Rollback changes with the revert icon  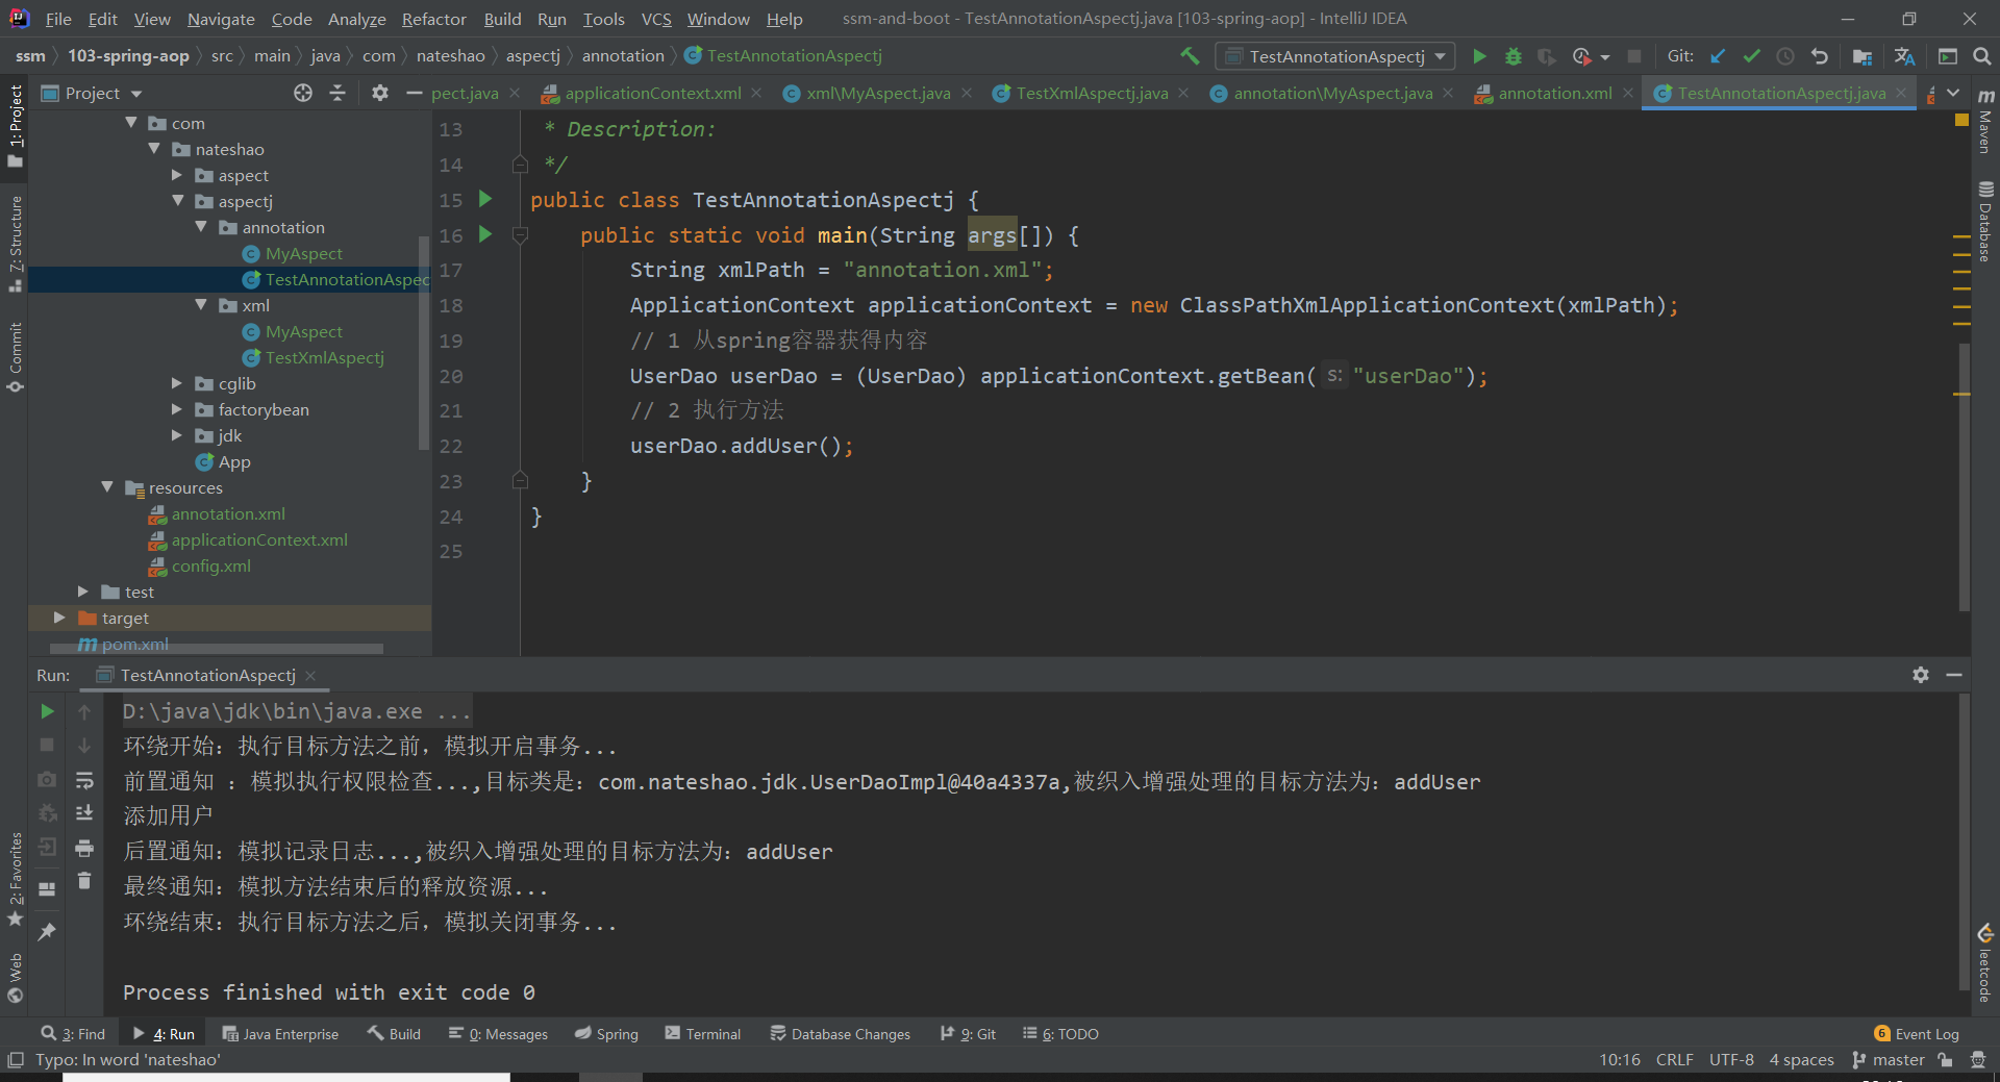1819,56
